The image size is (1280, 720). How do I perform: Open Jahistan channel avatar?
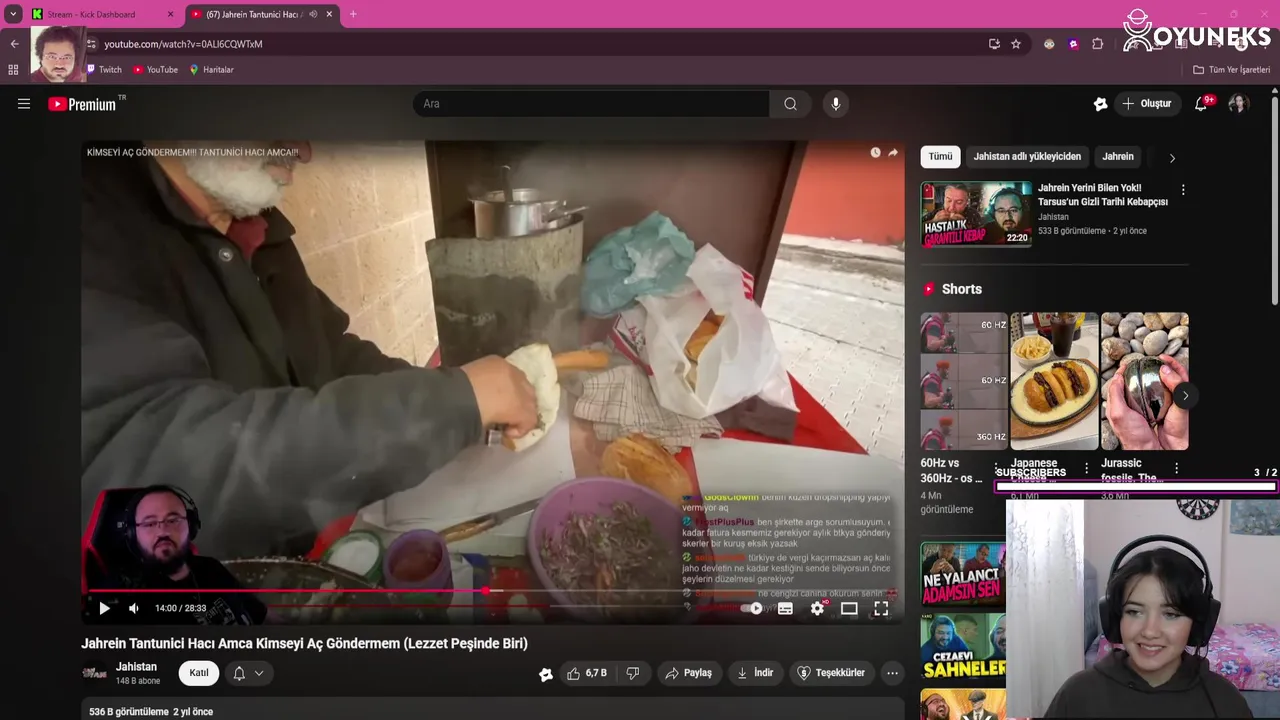(x=94, y=673)
